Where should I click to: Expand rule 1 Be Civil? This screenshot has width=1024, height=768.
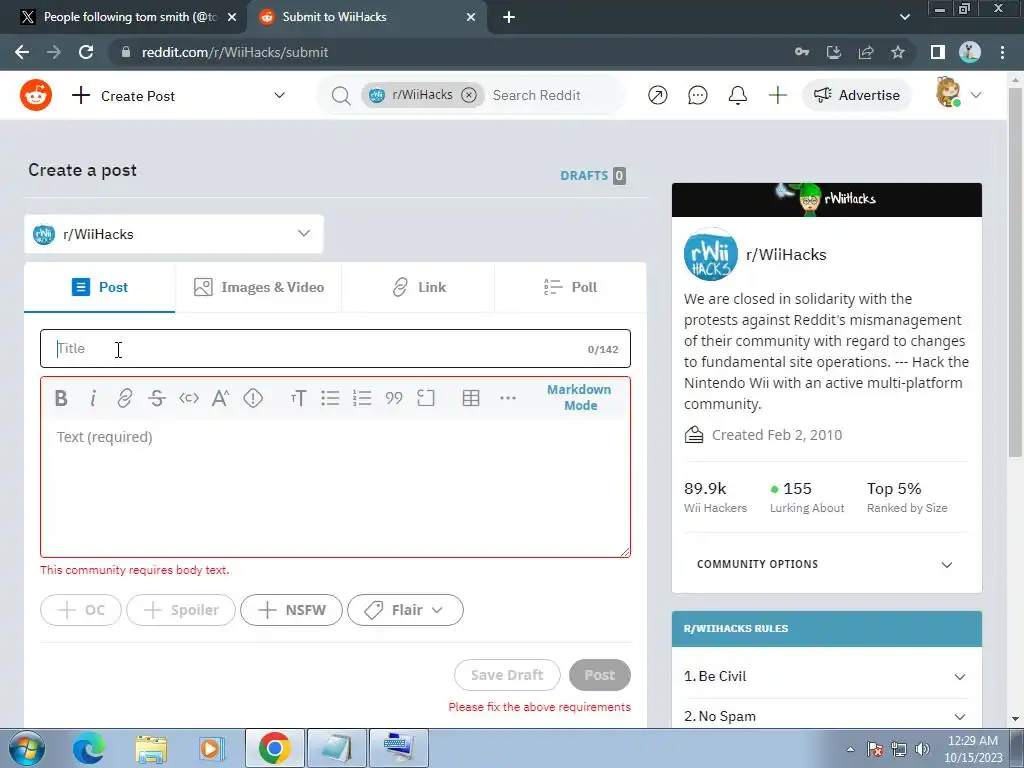coord(826,677)
